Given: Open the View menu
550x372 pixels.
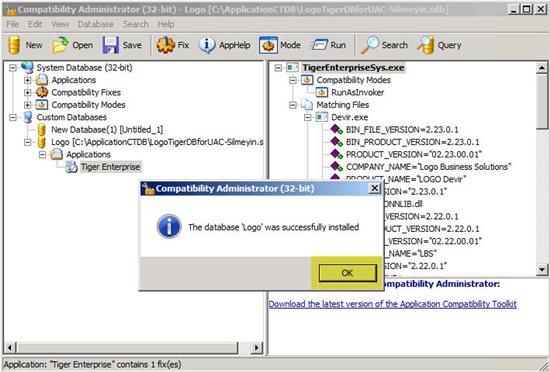Looking at the screenshot, I should [60, 24].
